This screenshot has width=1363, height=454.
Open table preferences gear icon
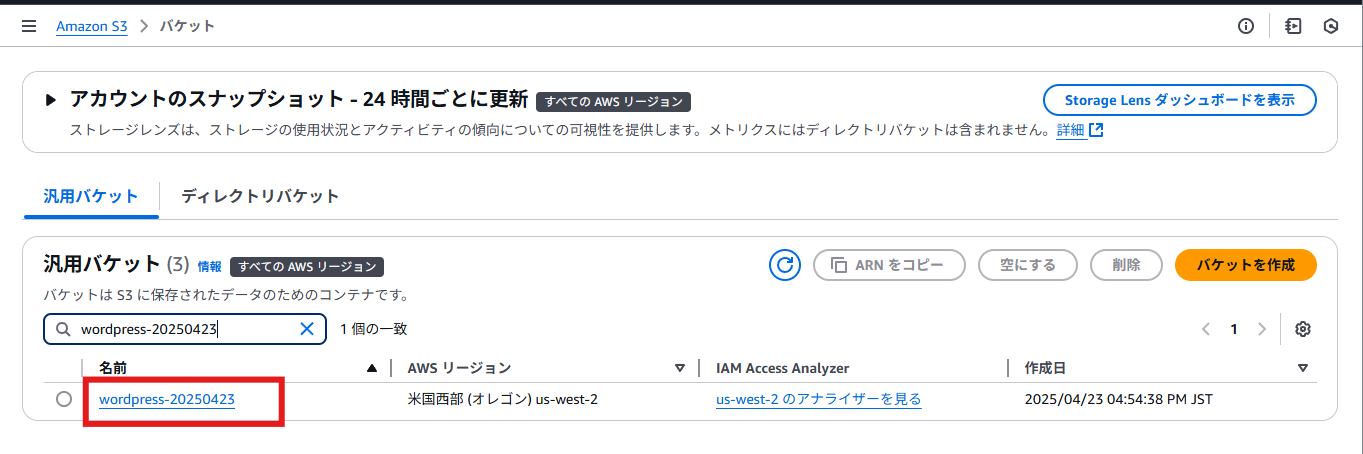[1302, 329]
